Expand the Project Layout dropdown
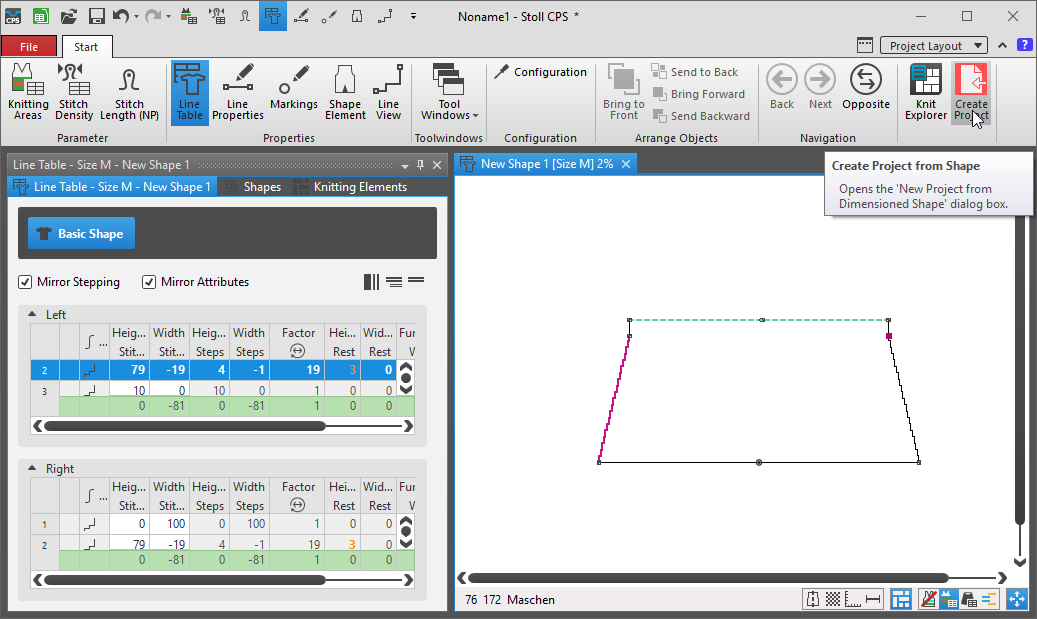1037x619 pixels. [934, 46]
